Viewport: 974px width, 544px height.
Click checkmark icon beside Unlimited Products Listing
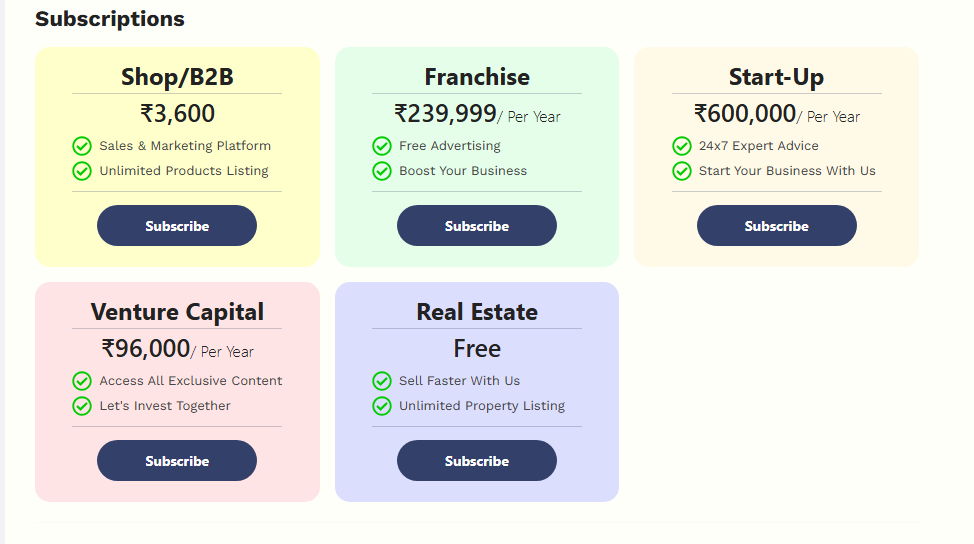pos(82,171)
